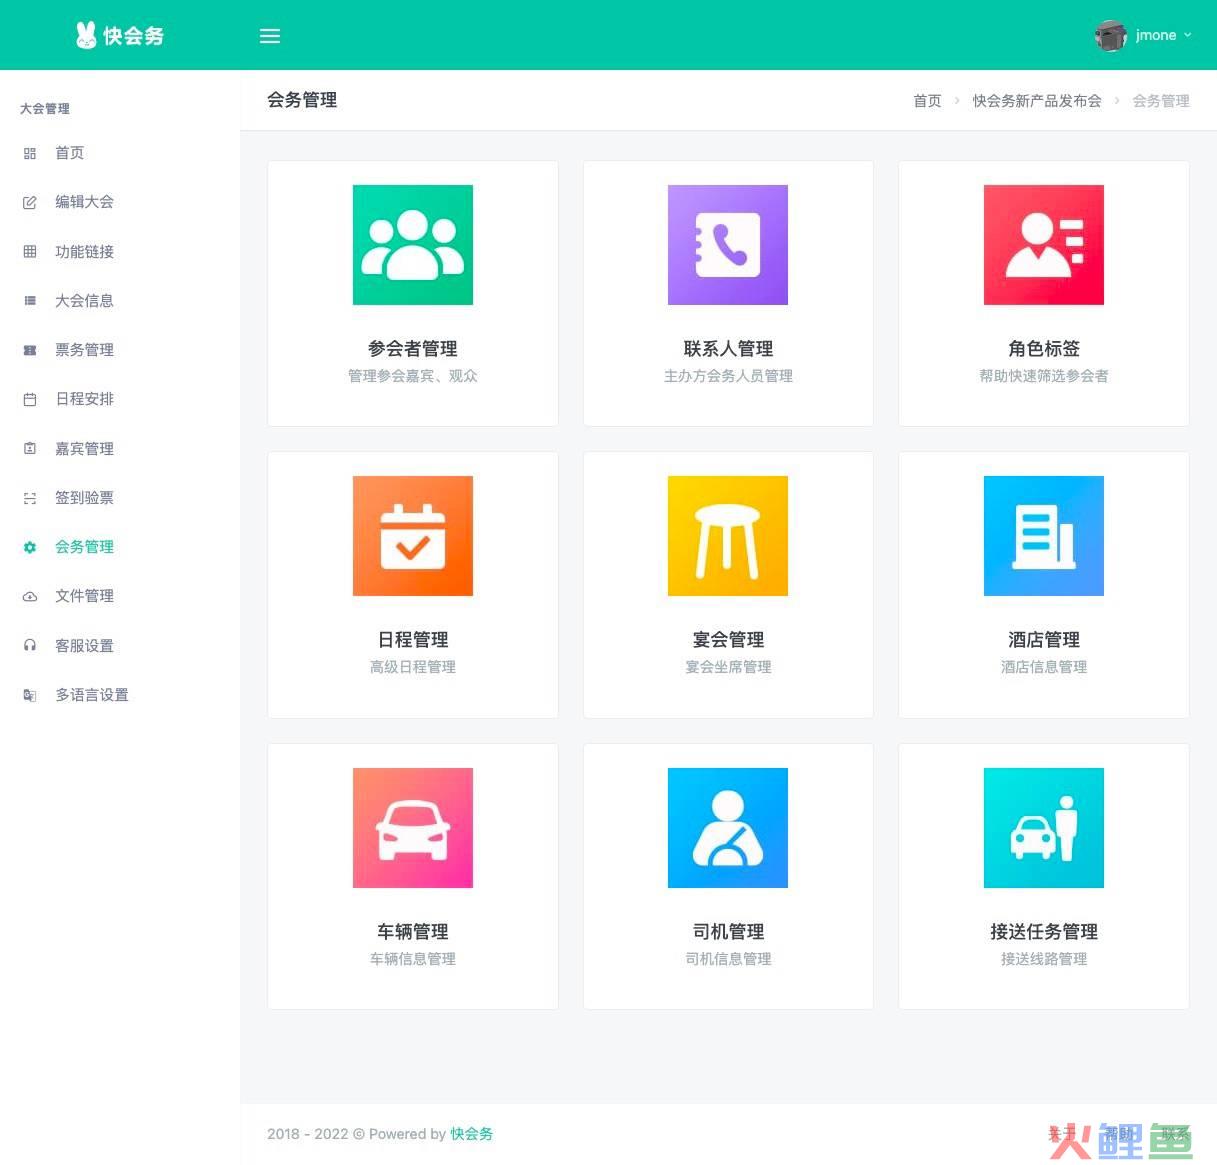Open the blue 司机管理 driver icon
Screen dimensions: 1217x1165
[x=728, y=828]
